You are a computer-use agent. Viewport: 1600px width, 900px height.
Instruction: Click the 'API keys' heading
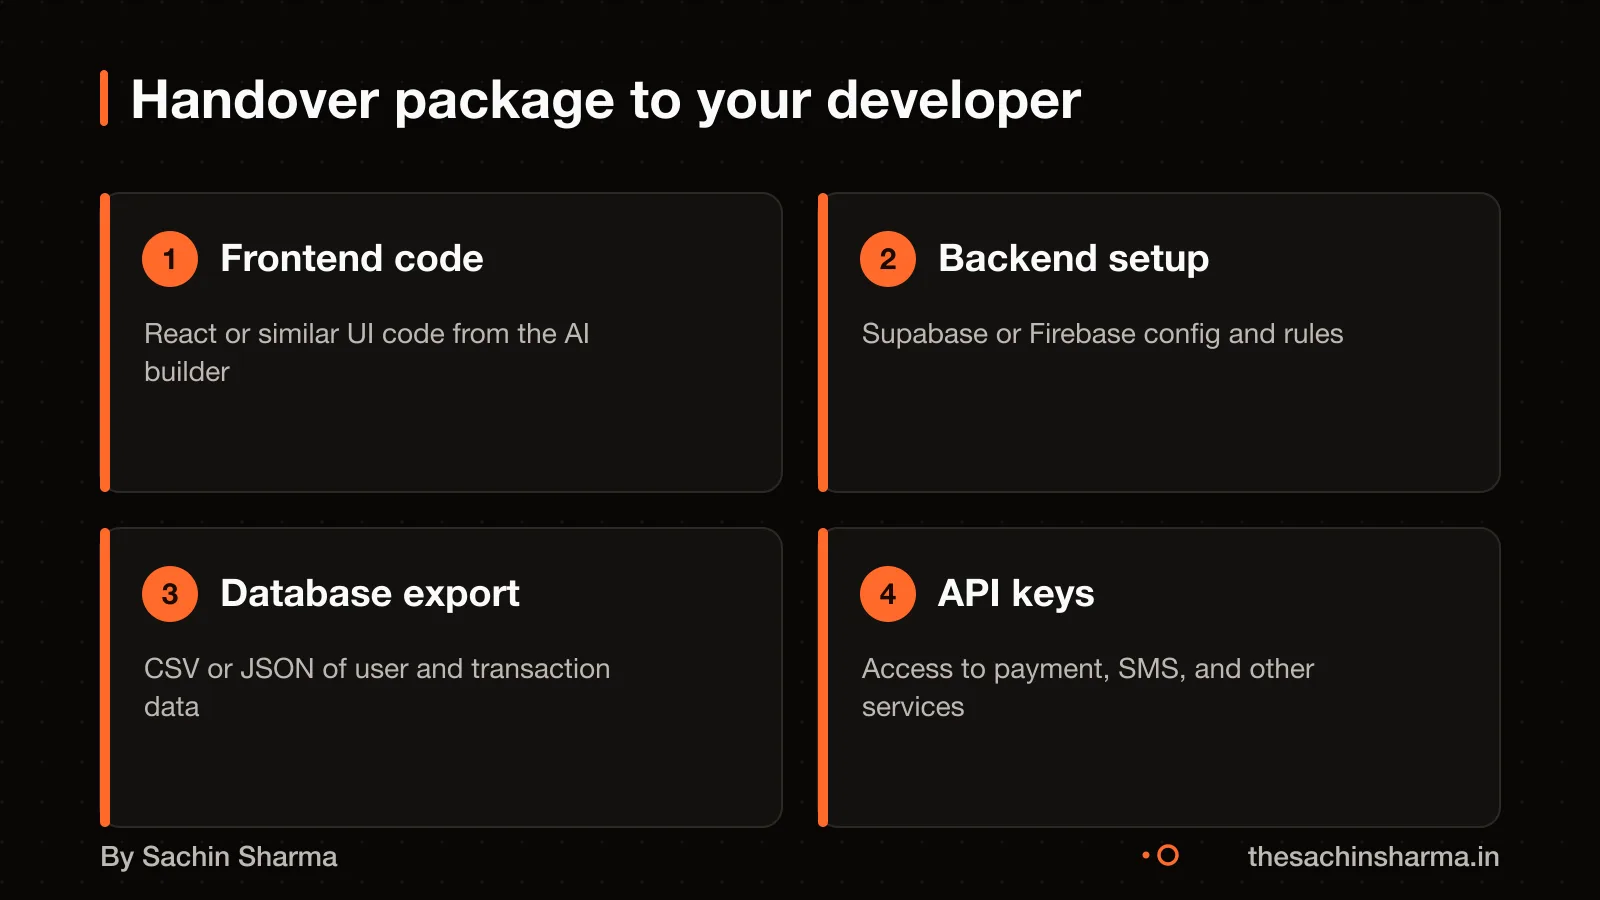(1016, 593)
